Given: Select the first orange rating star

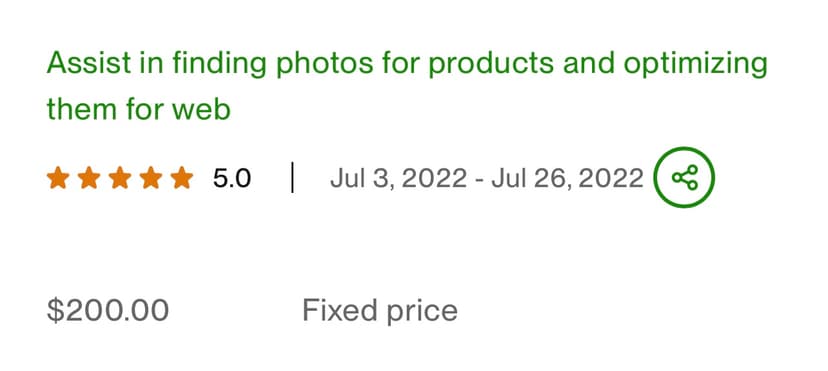Looking at the screenshot, I should click(58, 178).
